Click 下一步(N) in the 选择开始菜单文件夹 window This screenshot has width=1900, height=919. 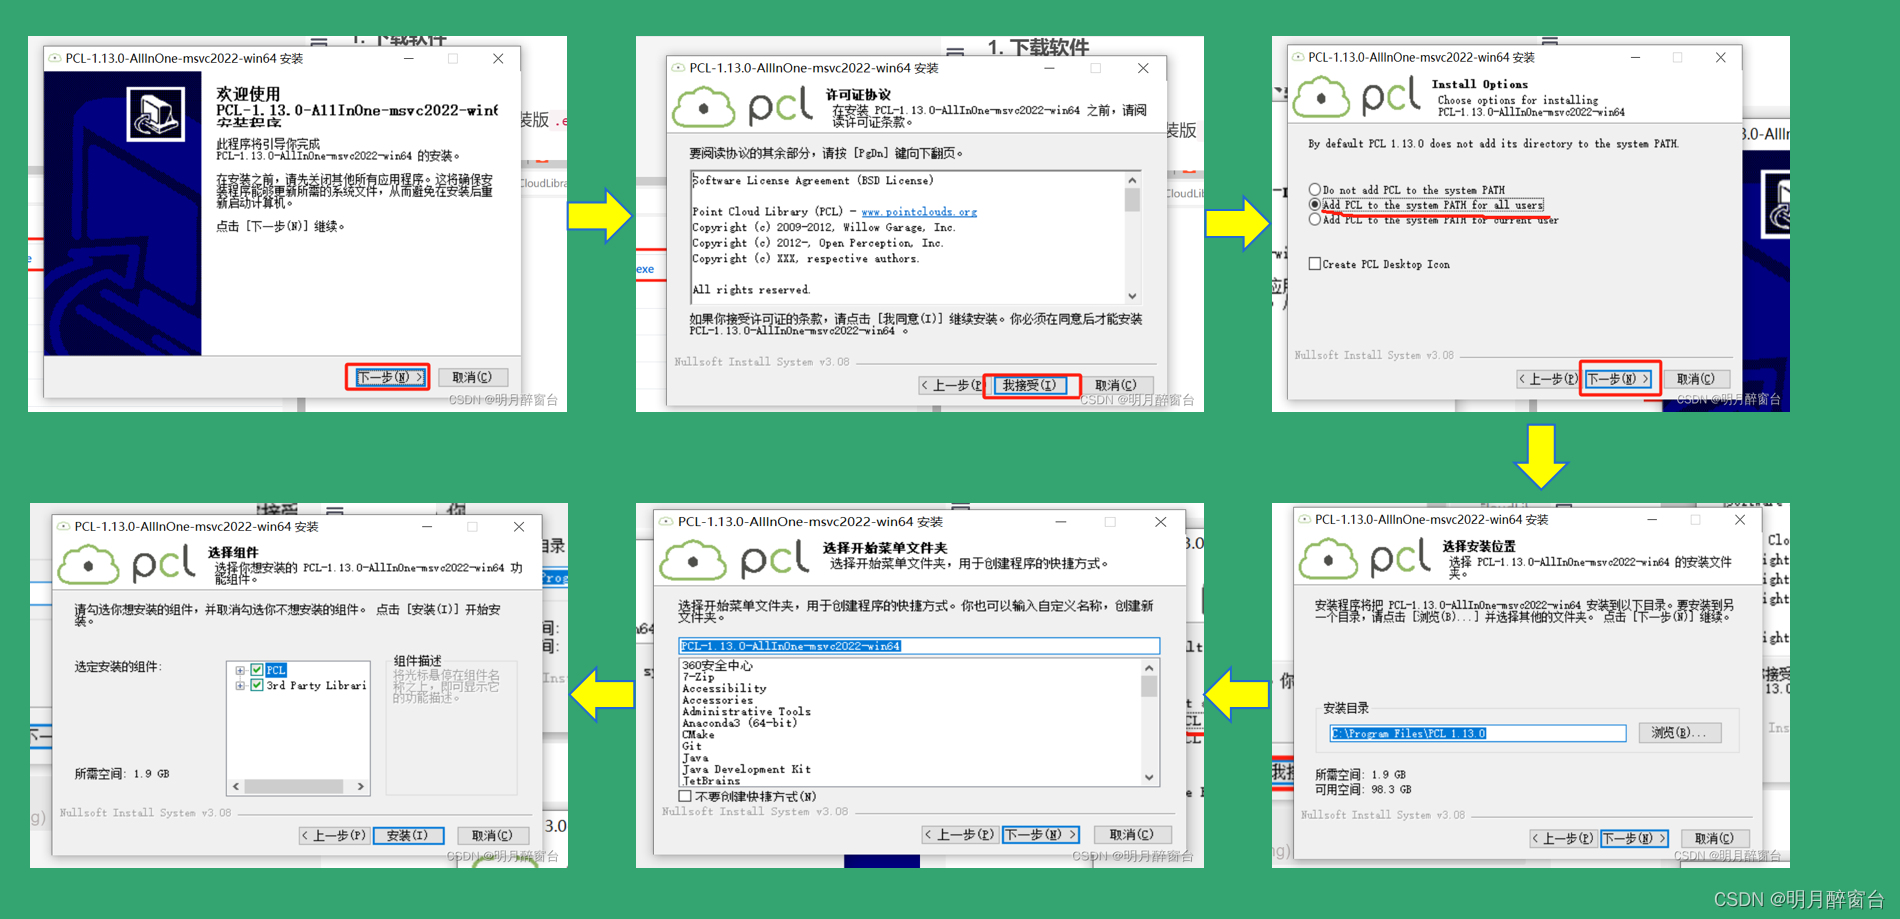click(x=1041, y=834)
